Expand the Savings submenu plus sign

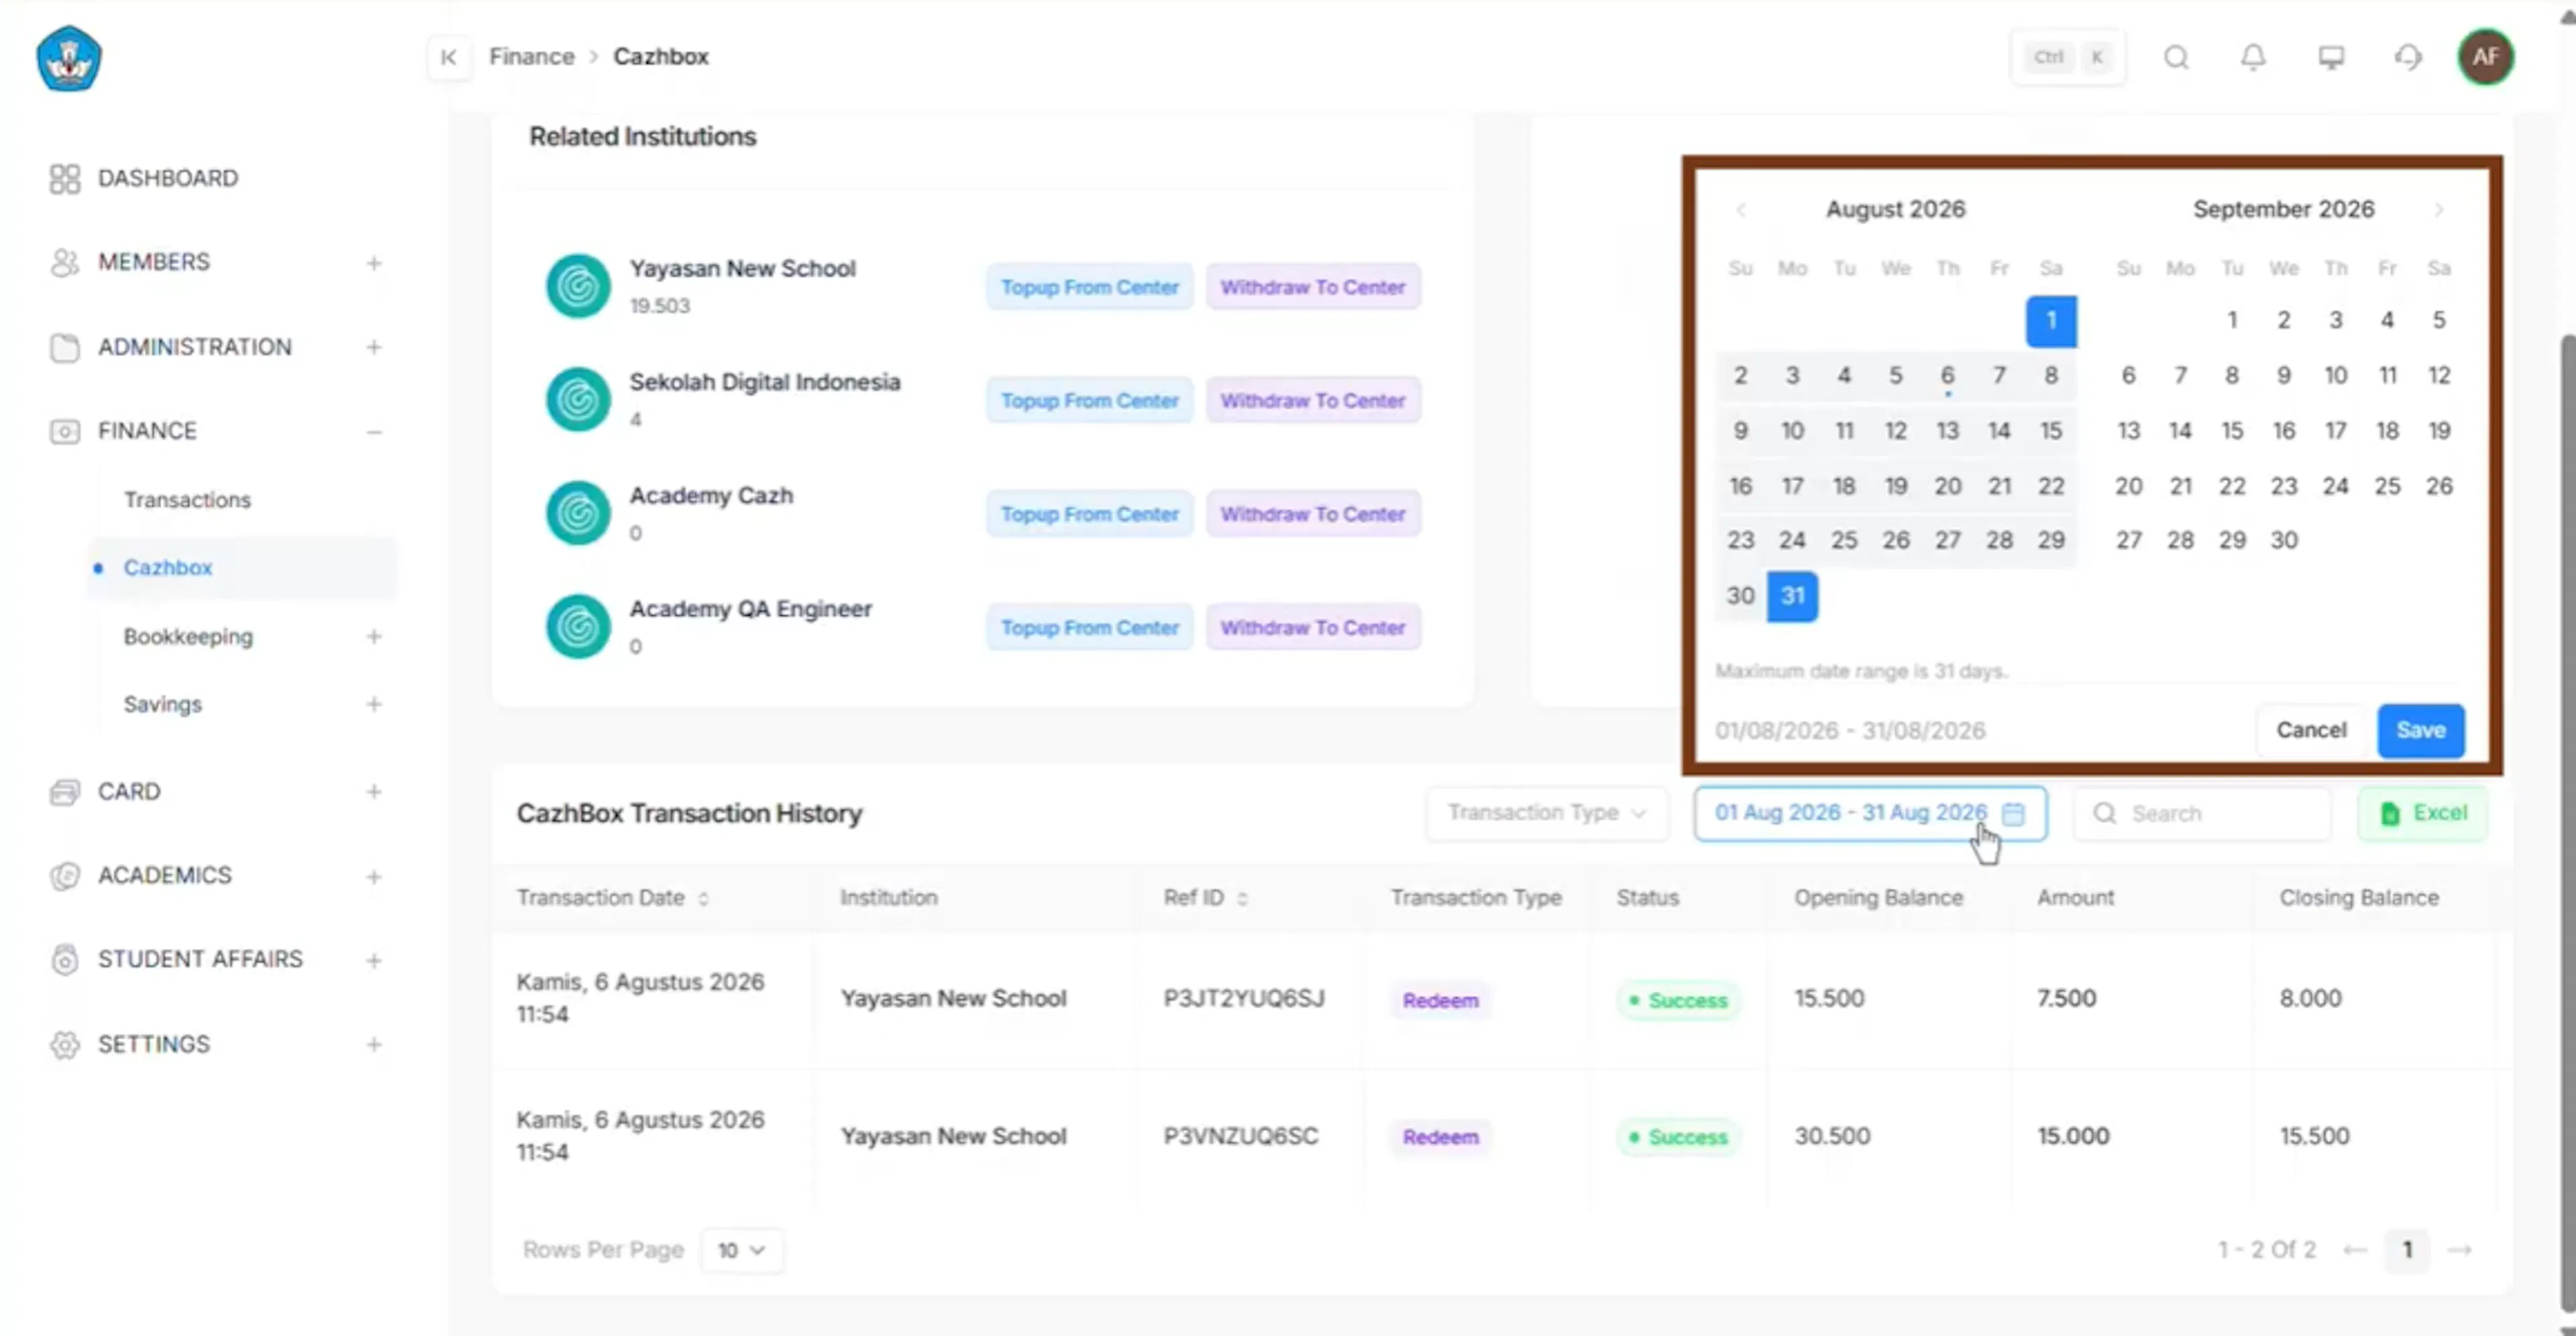coord(374,704)
